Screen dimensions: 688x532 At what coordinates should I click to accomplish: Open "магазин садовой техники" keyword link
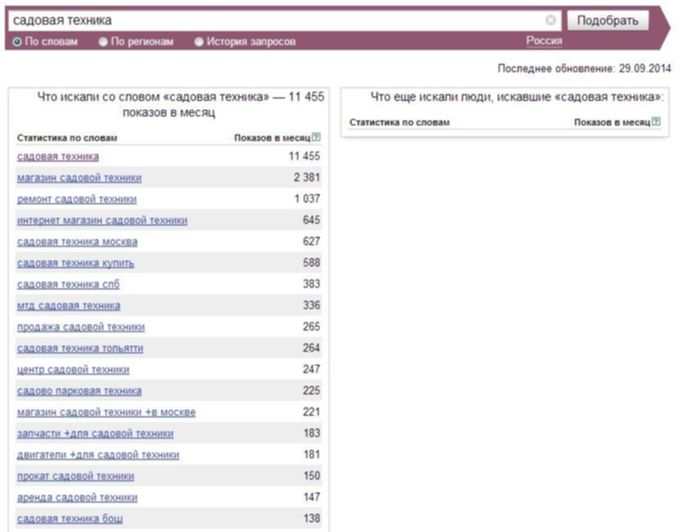(79, 178)
